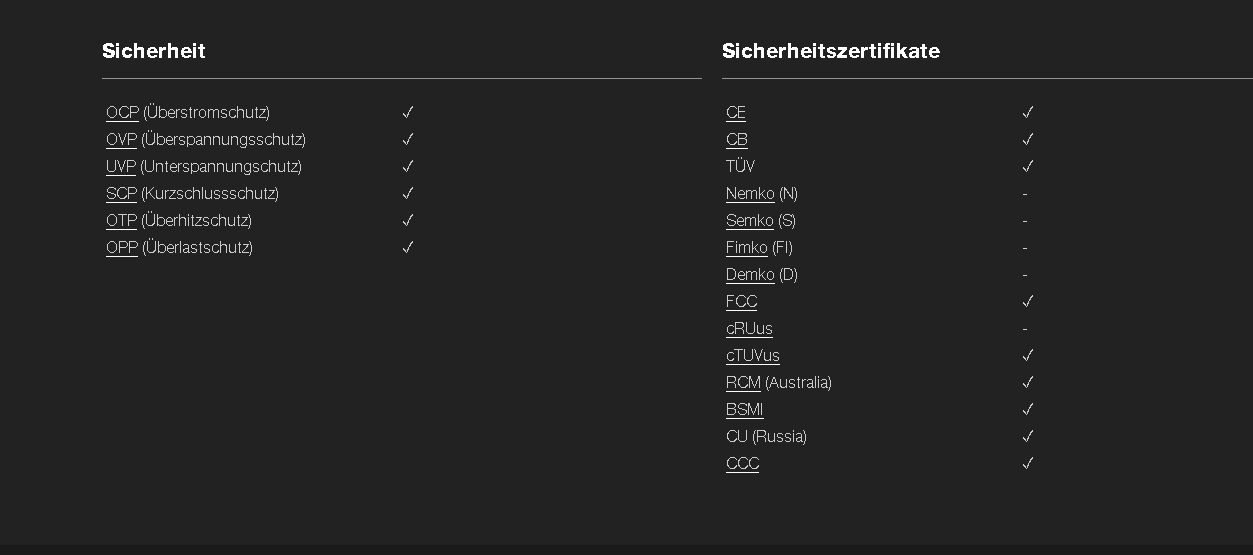Open the cTUVus link
This screenshot has height=555, width=1253.
pos(753,356)
